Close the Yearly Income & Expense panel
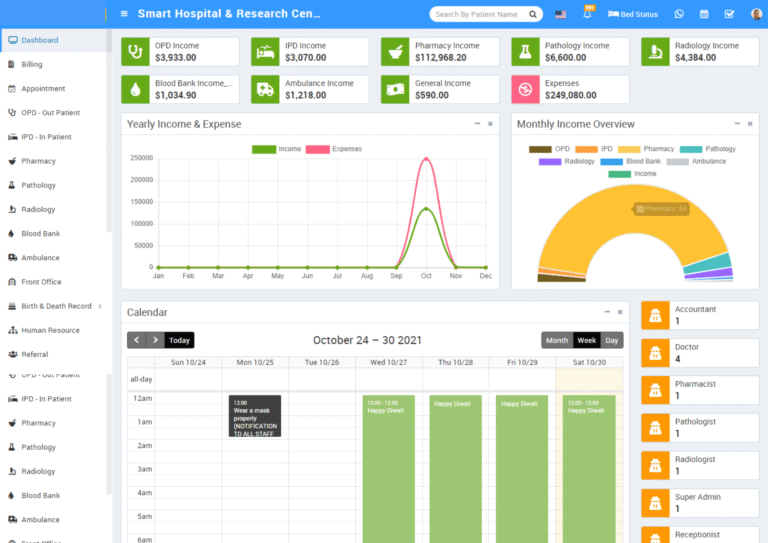 (x=490, y=124)
